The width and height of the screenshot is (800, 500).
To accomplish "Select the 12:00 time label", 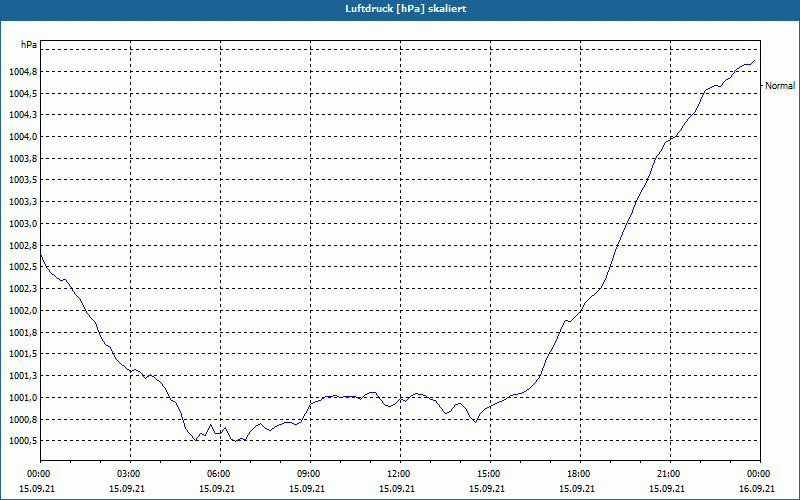I will 397,474.
